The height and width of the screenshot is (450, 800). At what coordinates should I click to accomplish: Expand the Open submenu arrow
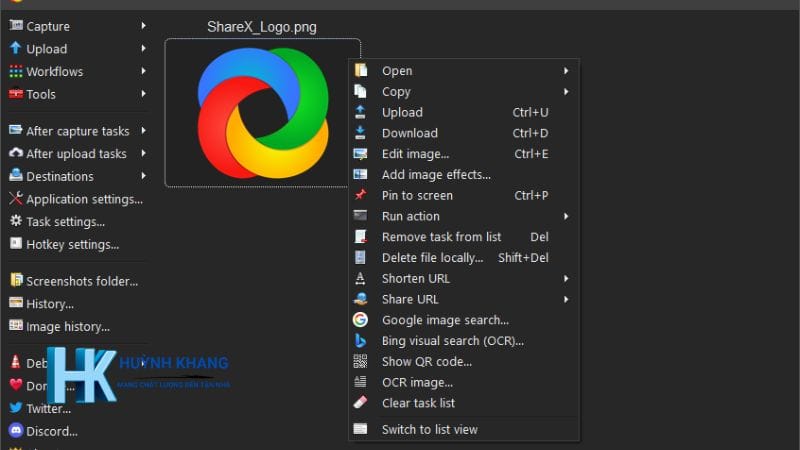pyautogui.click(x=566, y=70)
